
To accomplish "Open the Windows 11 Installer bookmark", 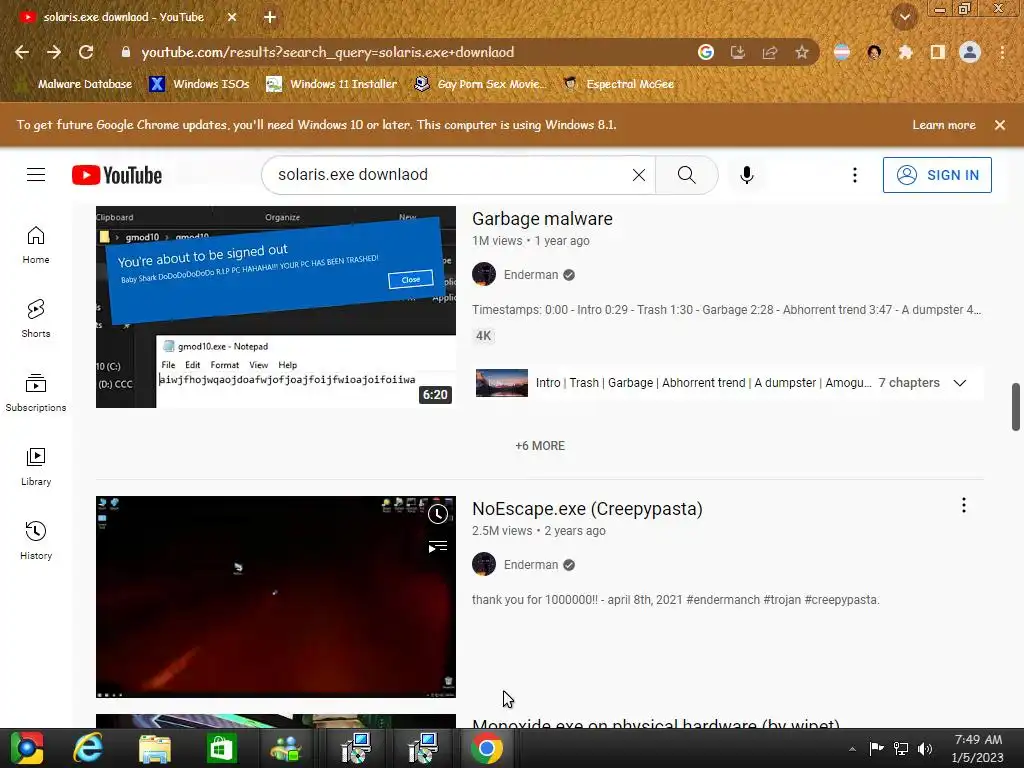I will click(x=331, y=84).
